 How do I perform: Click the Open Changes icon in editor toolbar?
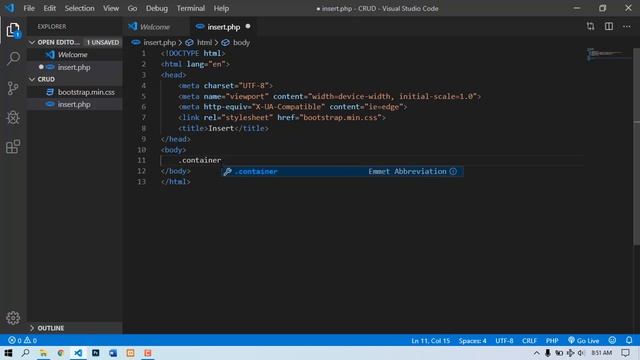pyautogui.click(x=590, y=27)
